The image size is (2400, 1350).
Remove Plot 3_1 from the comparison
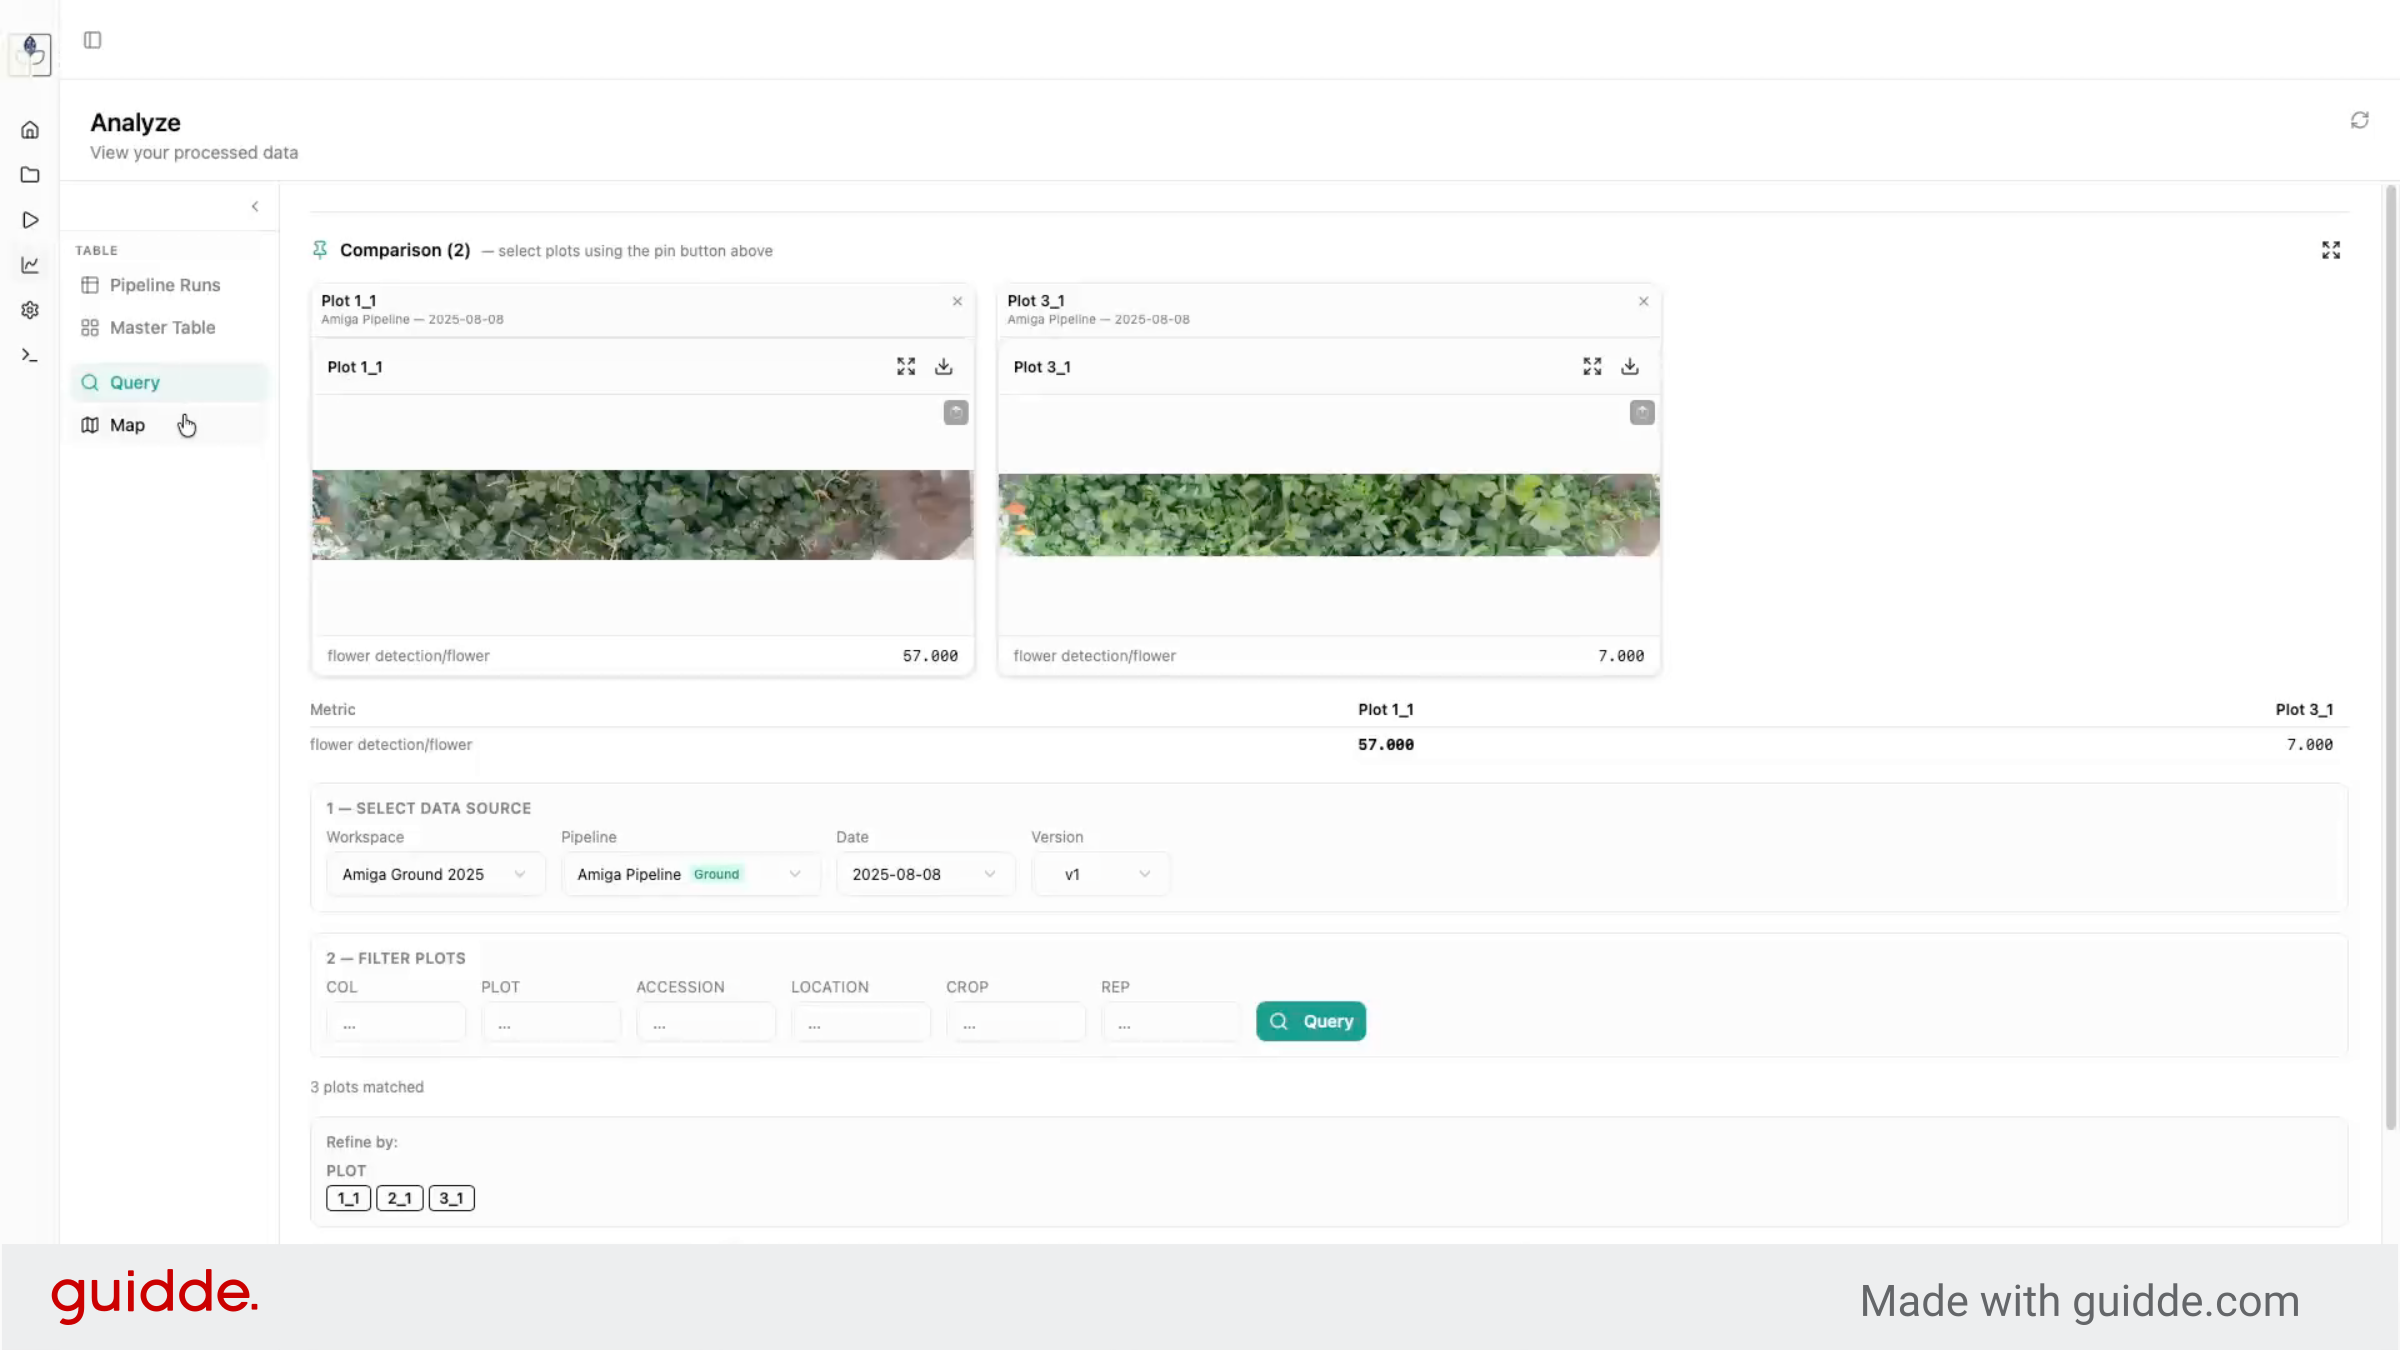1643,301
